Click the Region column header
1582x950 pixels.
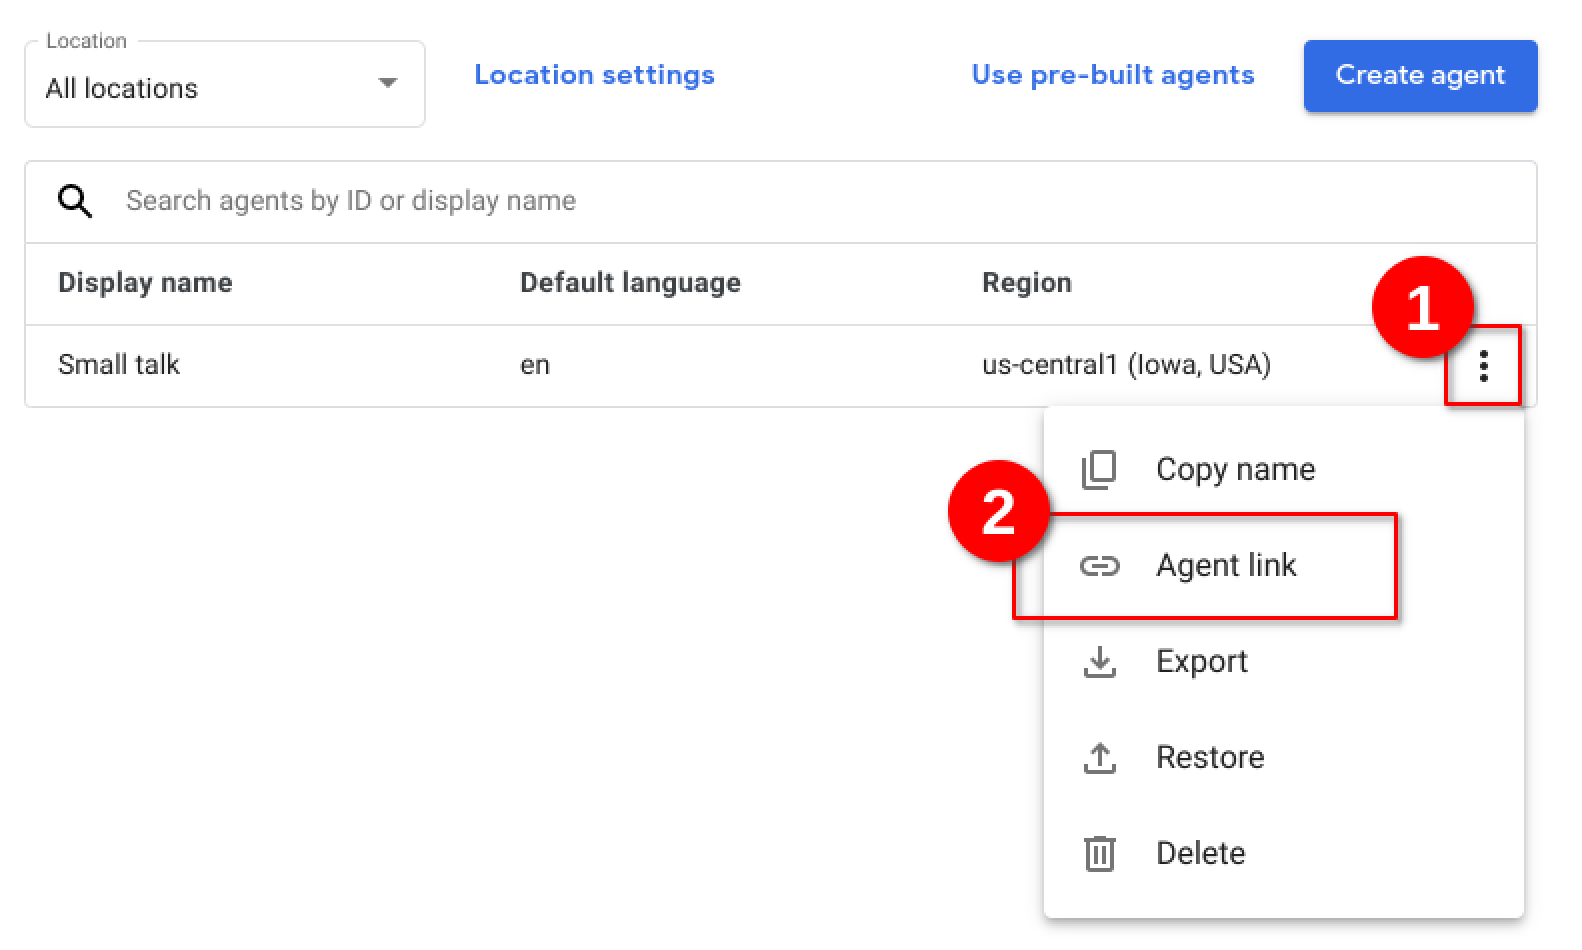click(x=1027, y=283)
